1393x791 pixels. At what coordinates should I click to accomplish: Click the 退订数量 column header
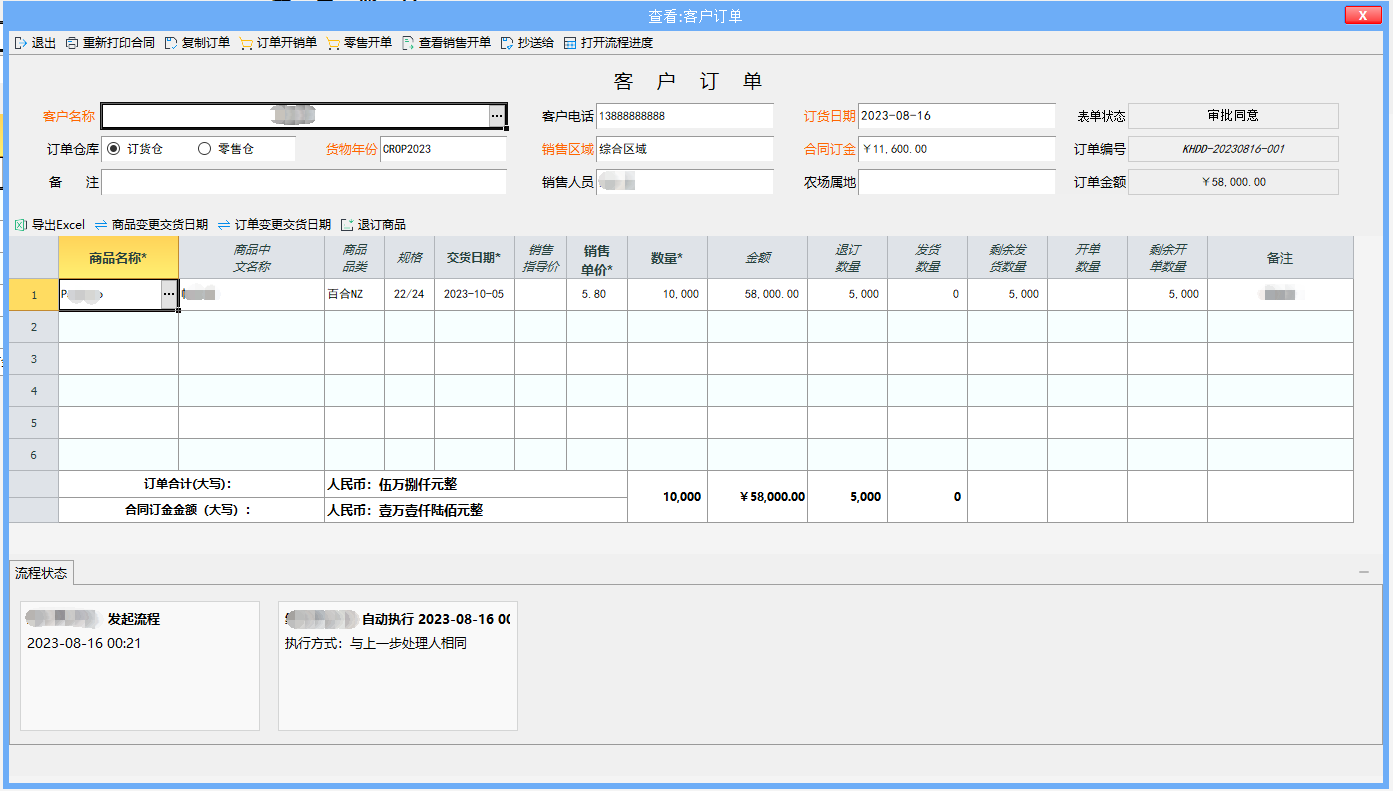(847, 258)
